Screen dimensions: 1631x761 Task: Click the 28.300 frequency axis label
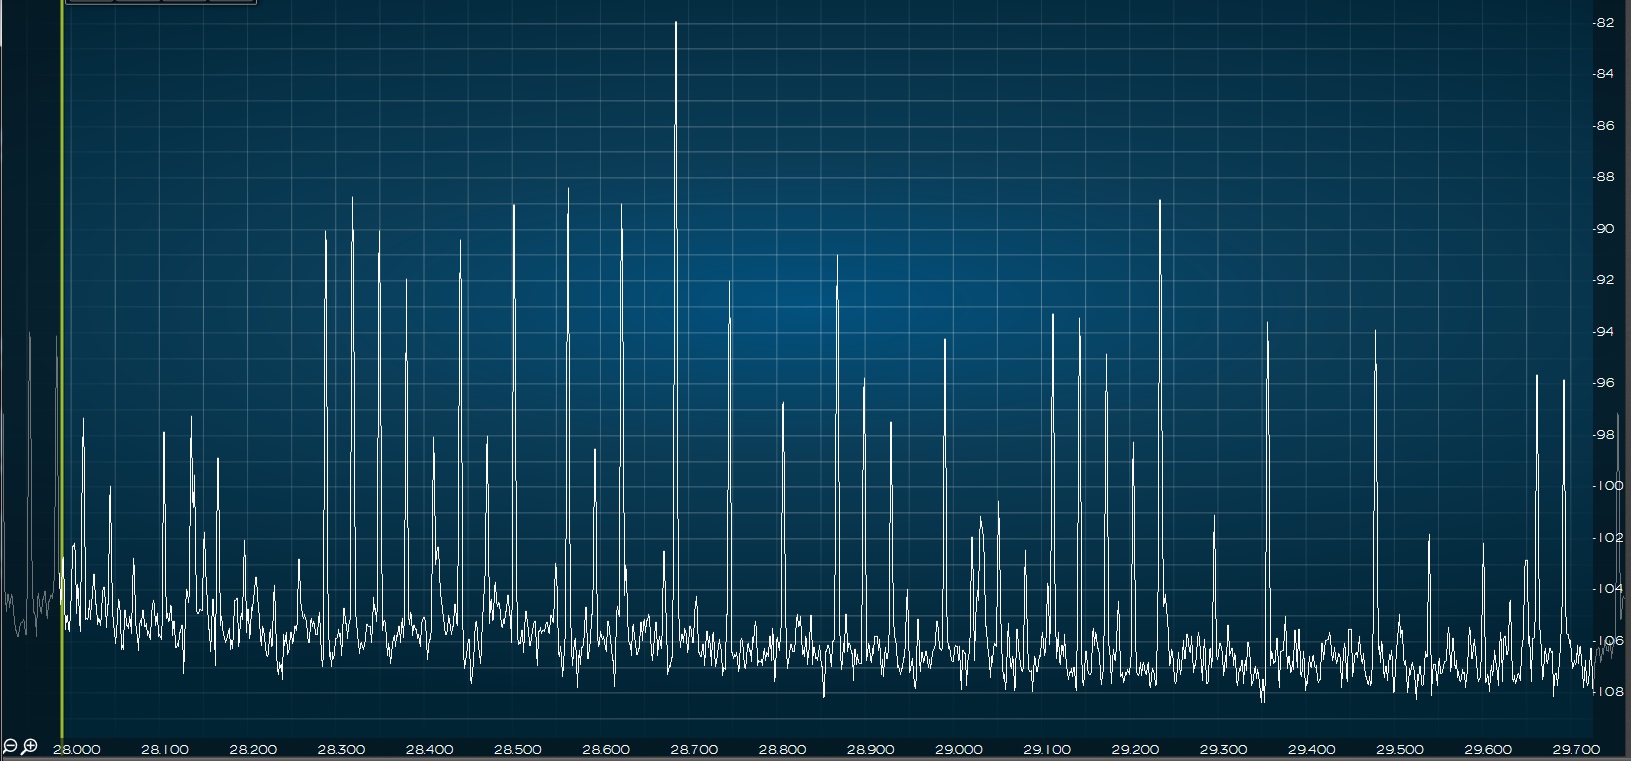click(x=341, y=749)
